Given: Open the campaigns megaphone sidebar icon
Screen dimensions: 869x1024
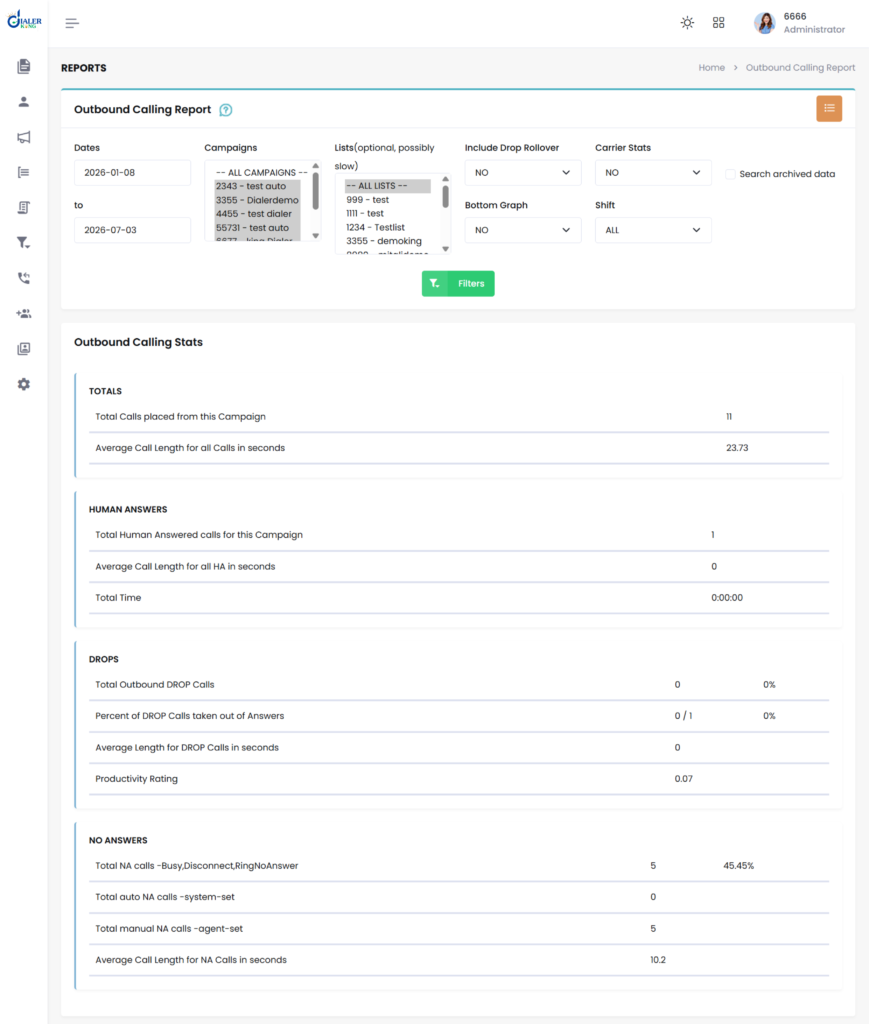Looking at the screenshot, I should (x=24, y=136).
